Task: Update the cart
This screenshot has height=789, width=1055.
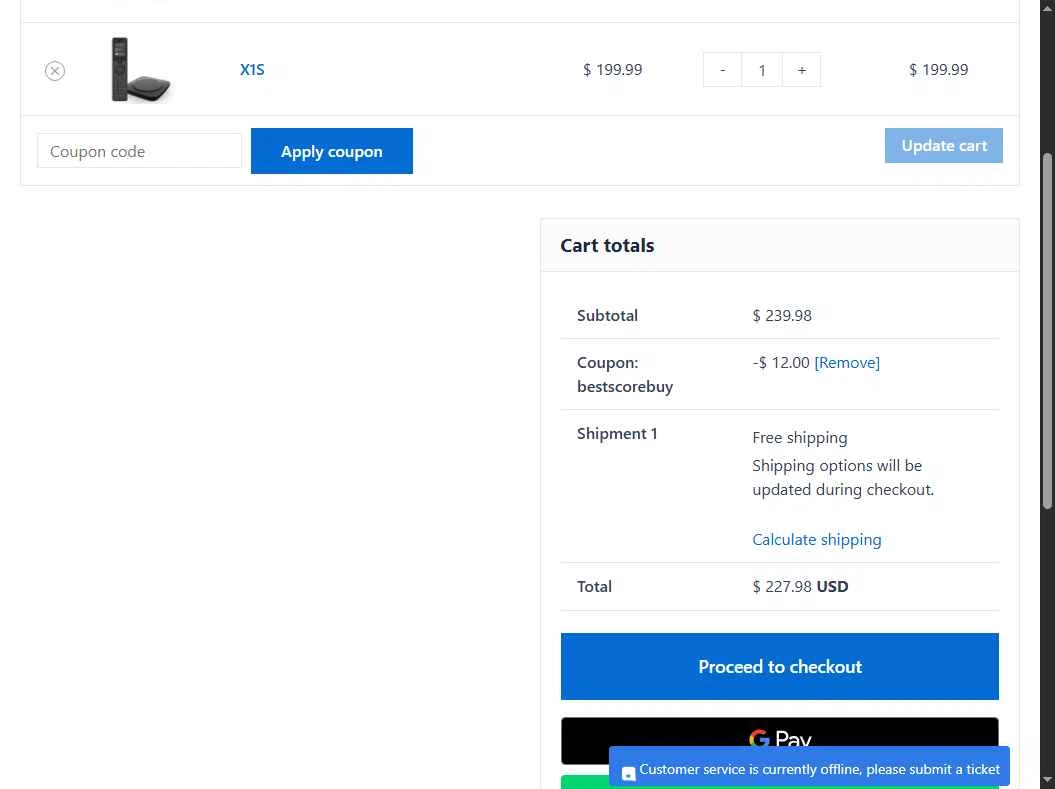Action: pos(943,145)
